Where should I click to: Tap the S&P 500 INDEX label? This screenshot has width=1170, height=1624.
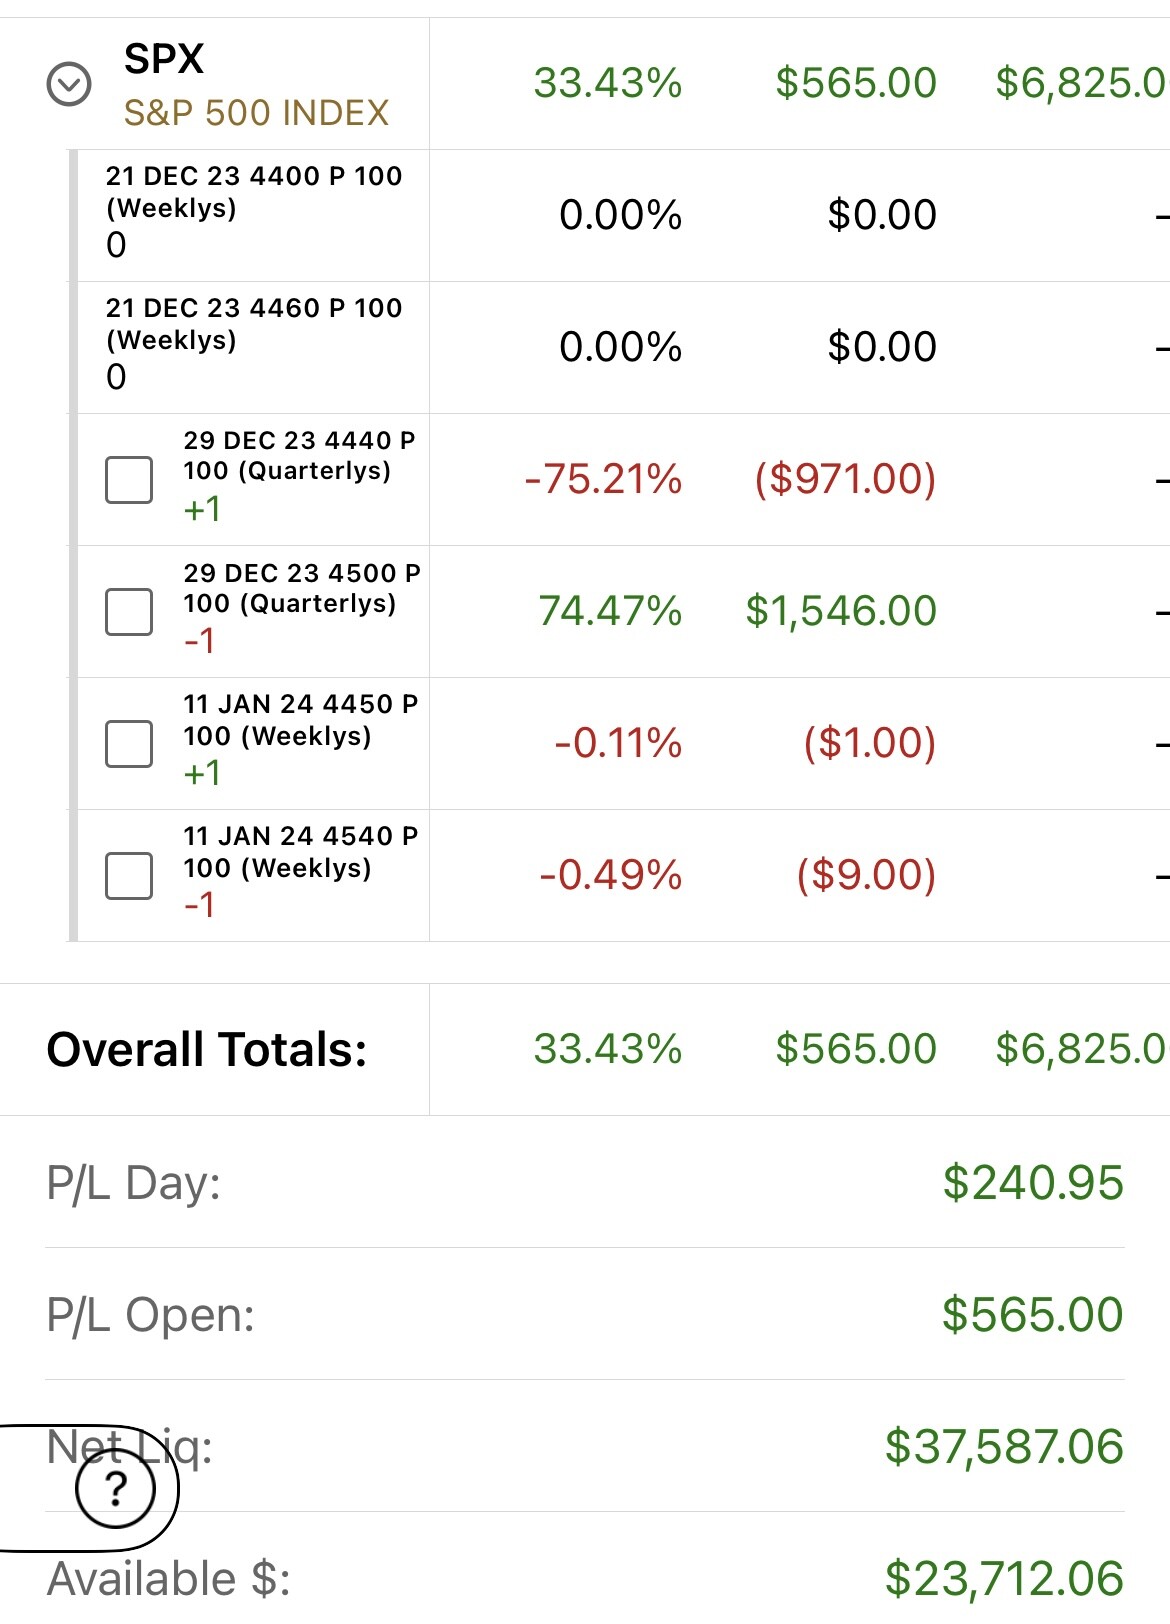tap(256, 113)
